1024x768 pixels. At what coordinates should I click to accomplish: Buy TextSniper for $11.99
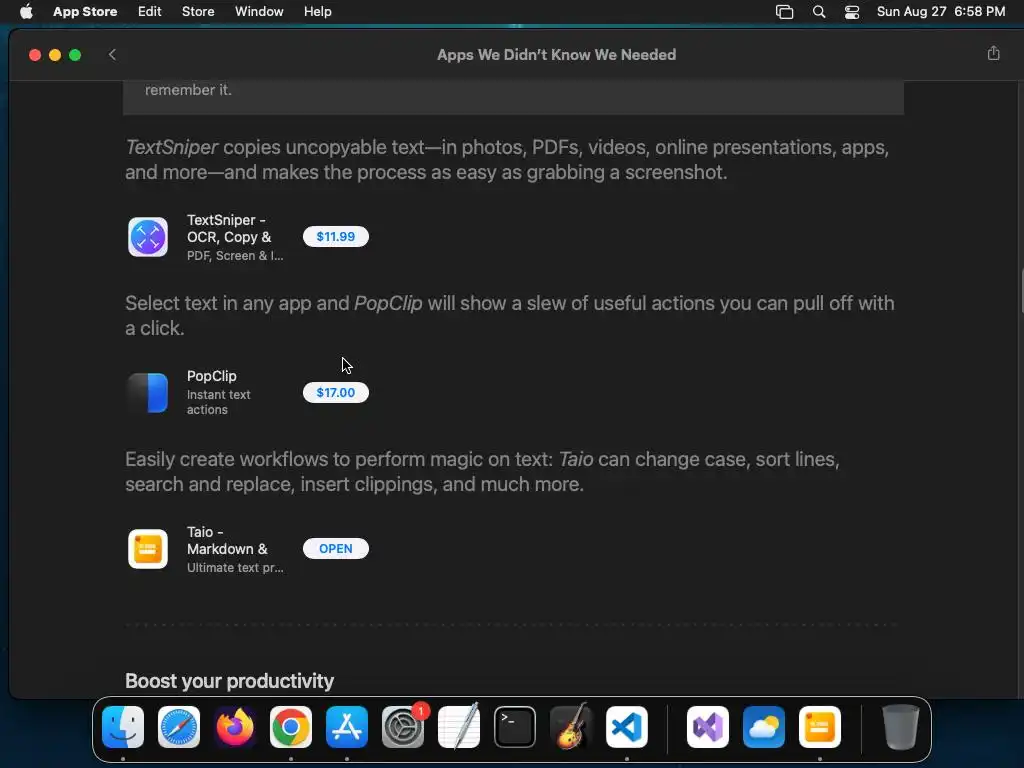pyautogui.click(x=336, y=236)
